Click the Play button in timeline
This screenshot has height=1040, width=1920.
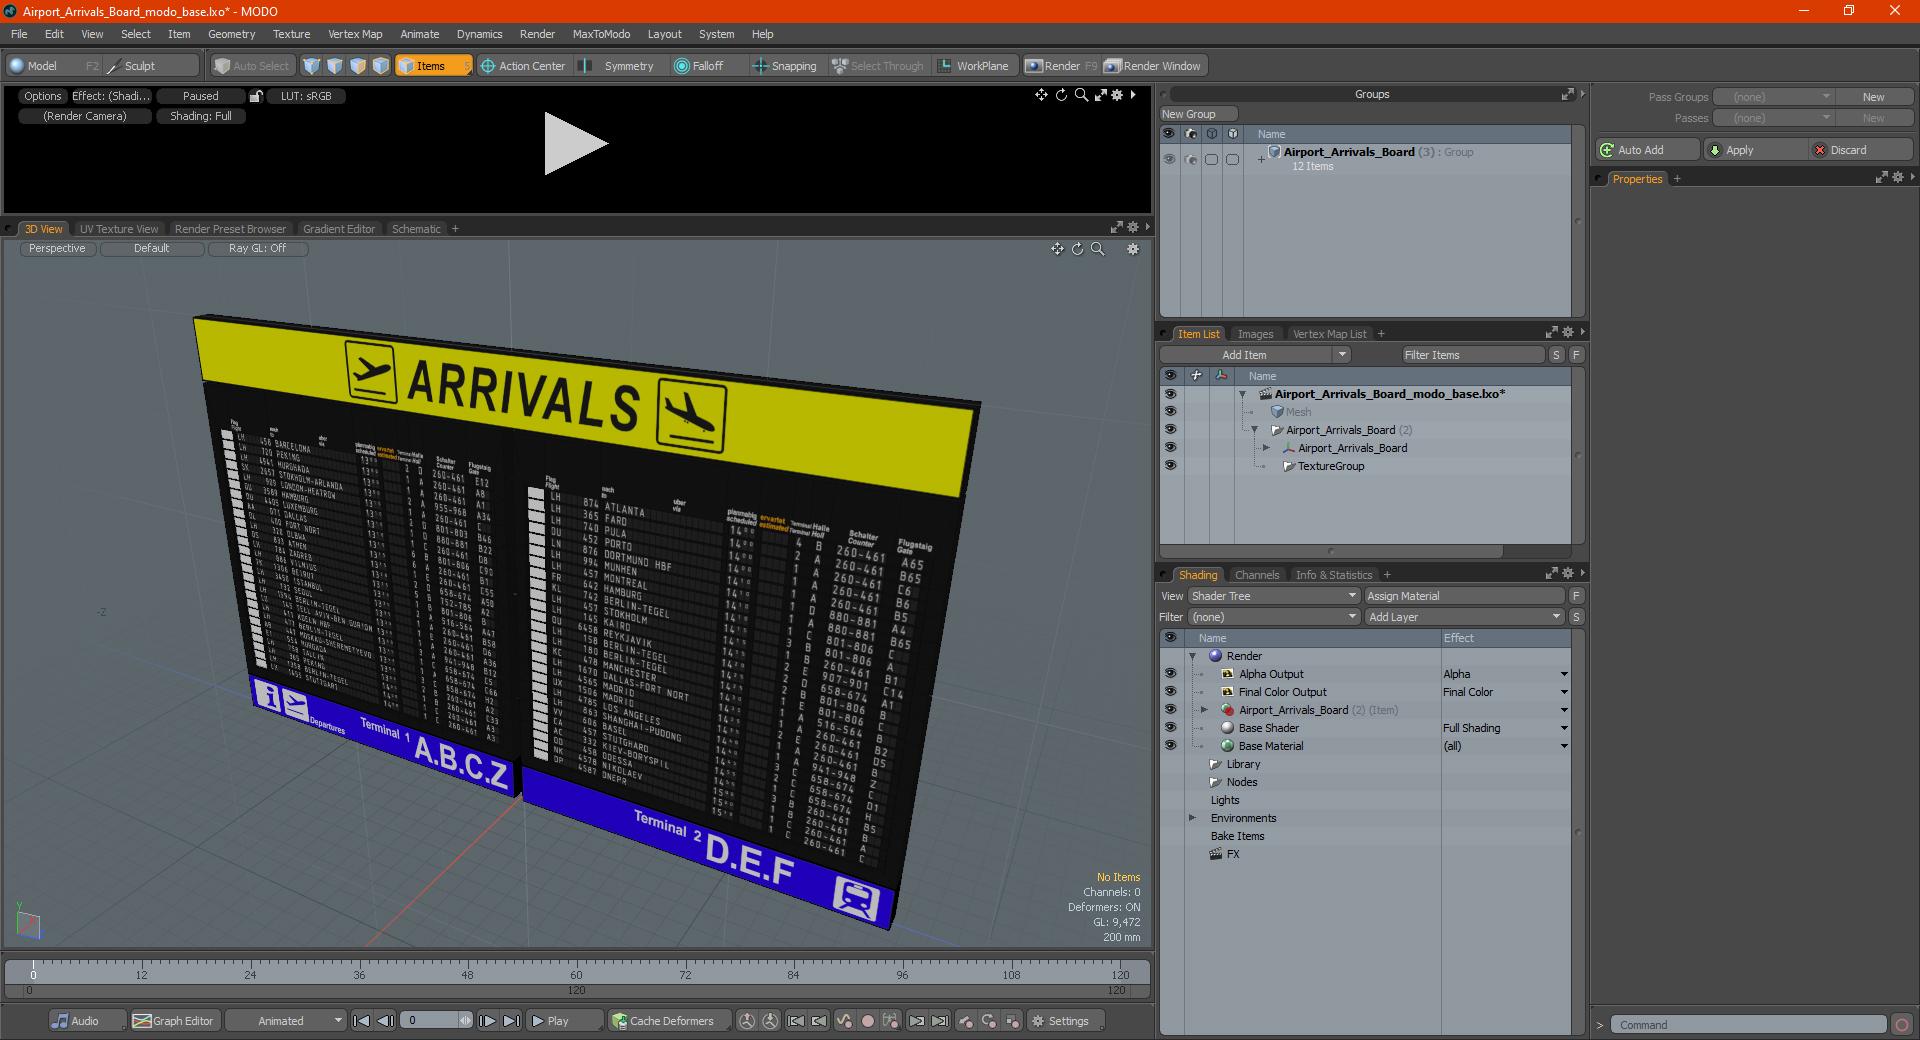coord(564,1021)
